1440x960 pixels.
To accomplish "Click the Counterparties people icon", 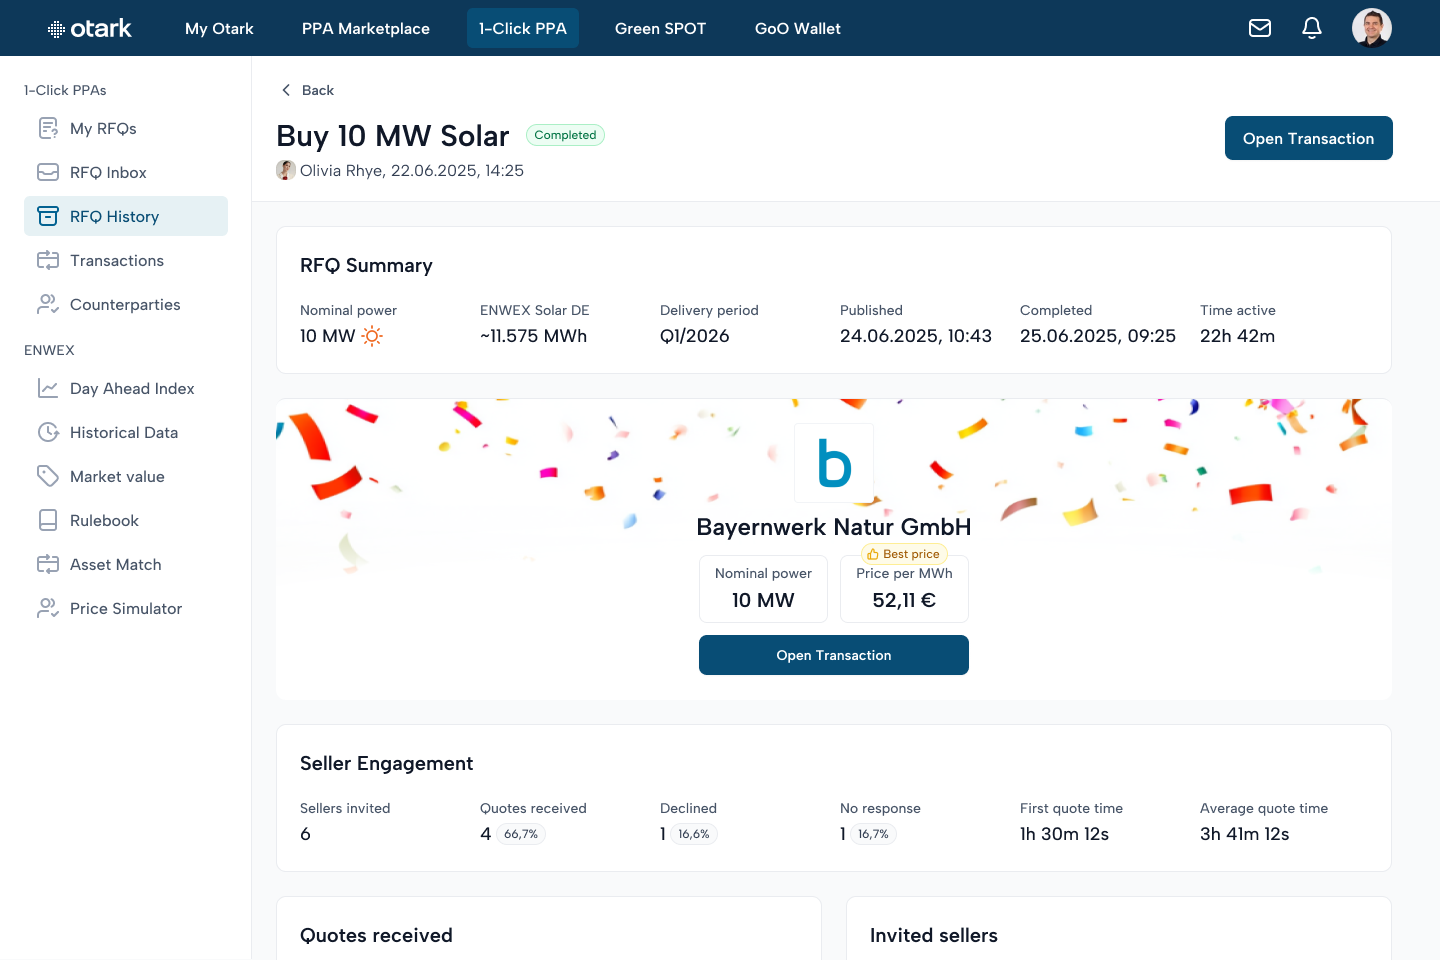I will (x=48, y=304).
